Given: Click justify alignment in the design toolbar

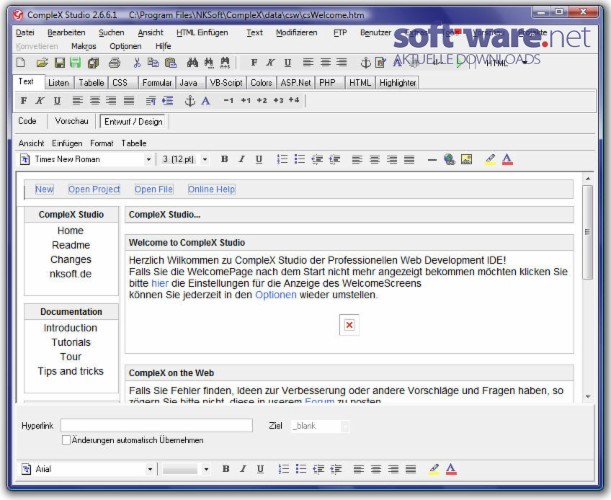Looking at the screenshot, I should (x=409, y=159).
